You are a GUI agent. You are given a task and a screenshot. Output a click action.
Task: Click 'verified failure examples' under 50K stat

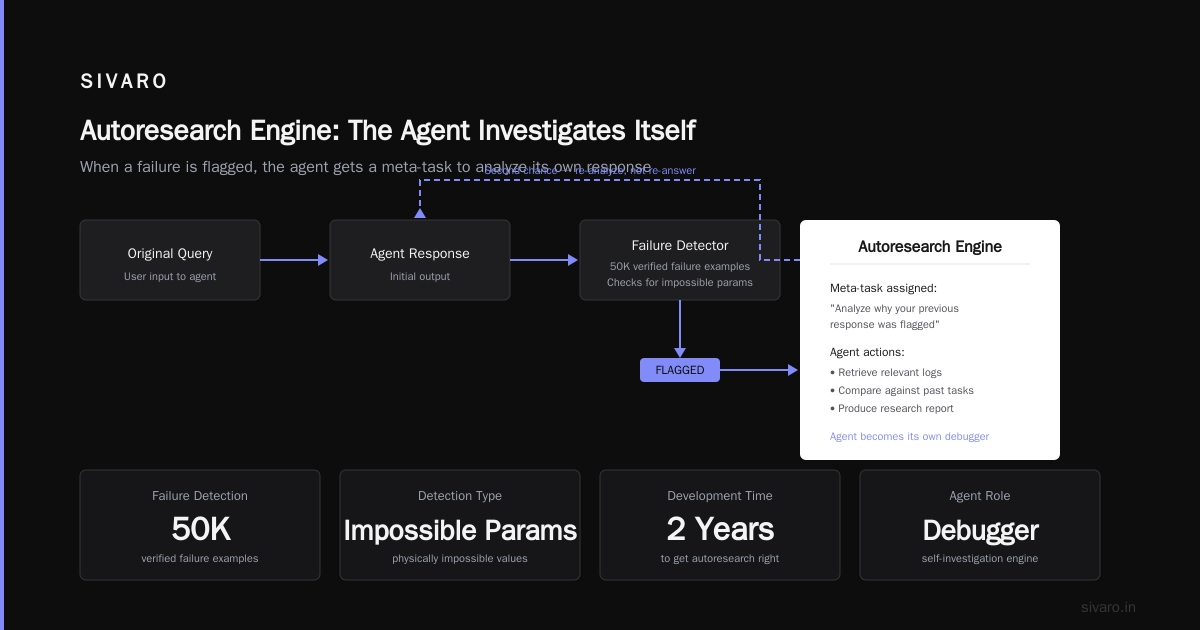coord(200,558)
